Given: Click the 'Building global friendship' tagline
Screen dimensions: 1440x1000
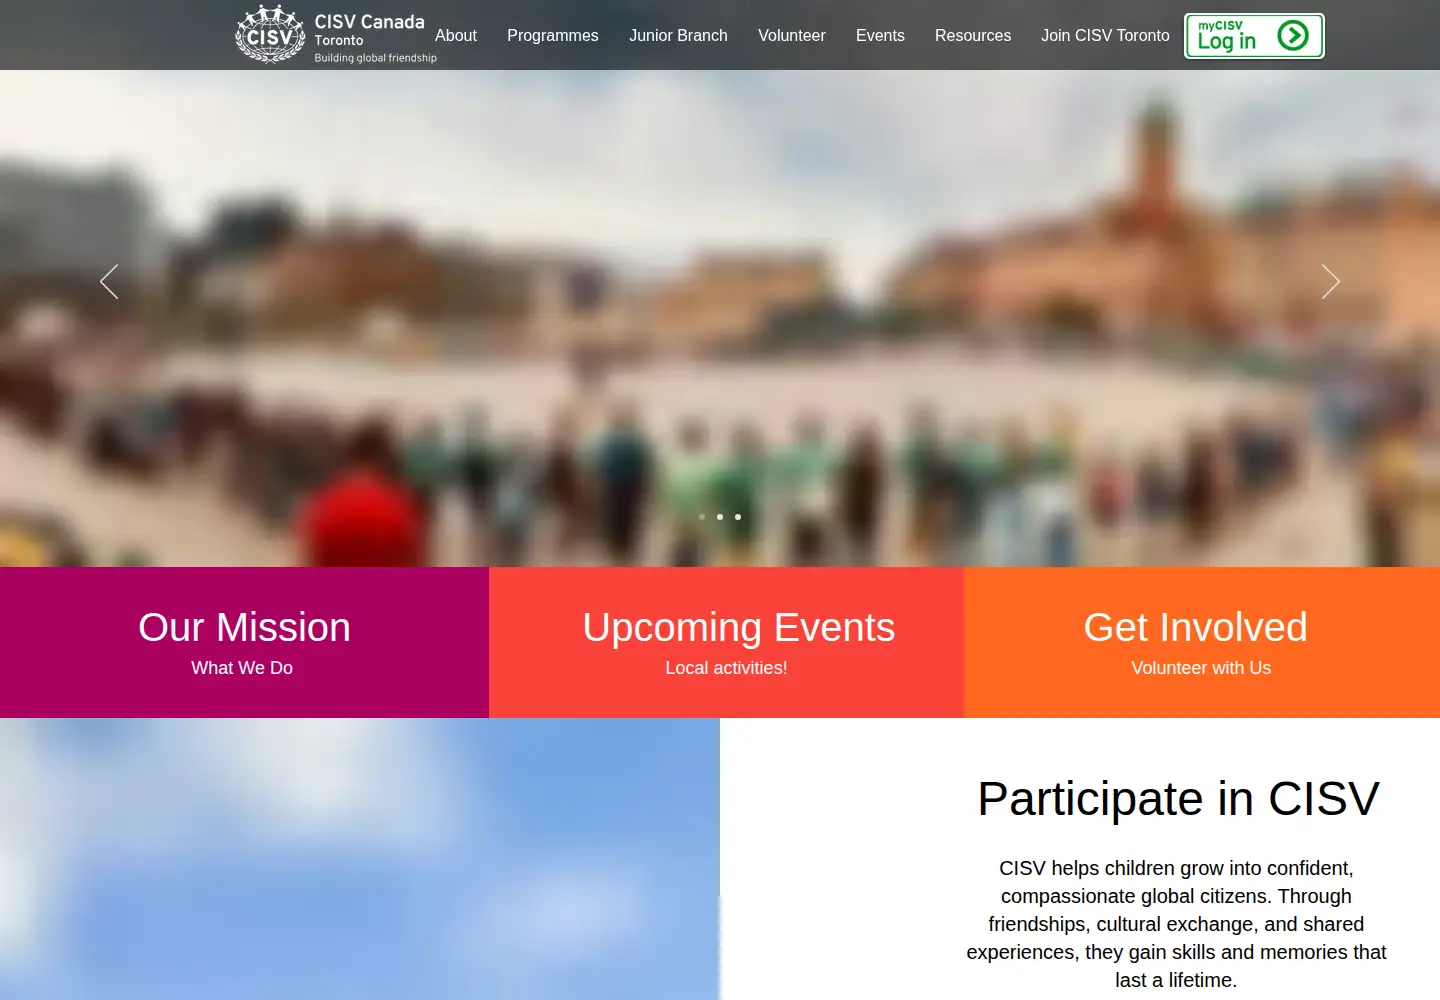Looking at the screenshot, I should click(376, 58).
